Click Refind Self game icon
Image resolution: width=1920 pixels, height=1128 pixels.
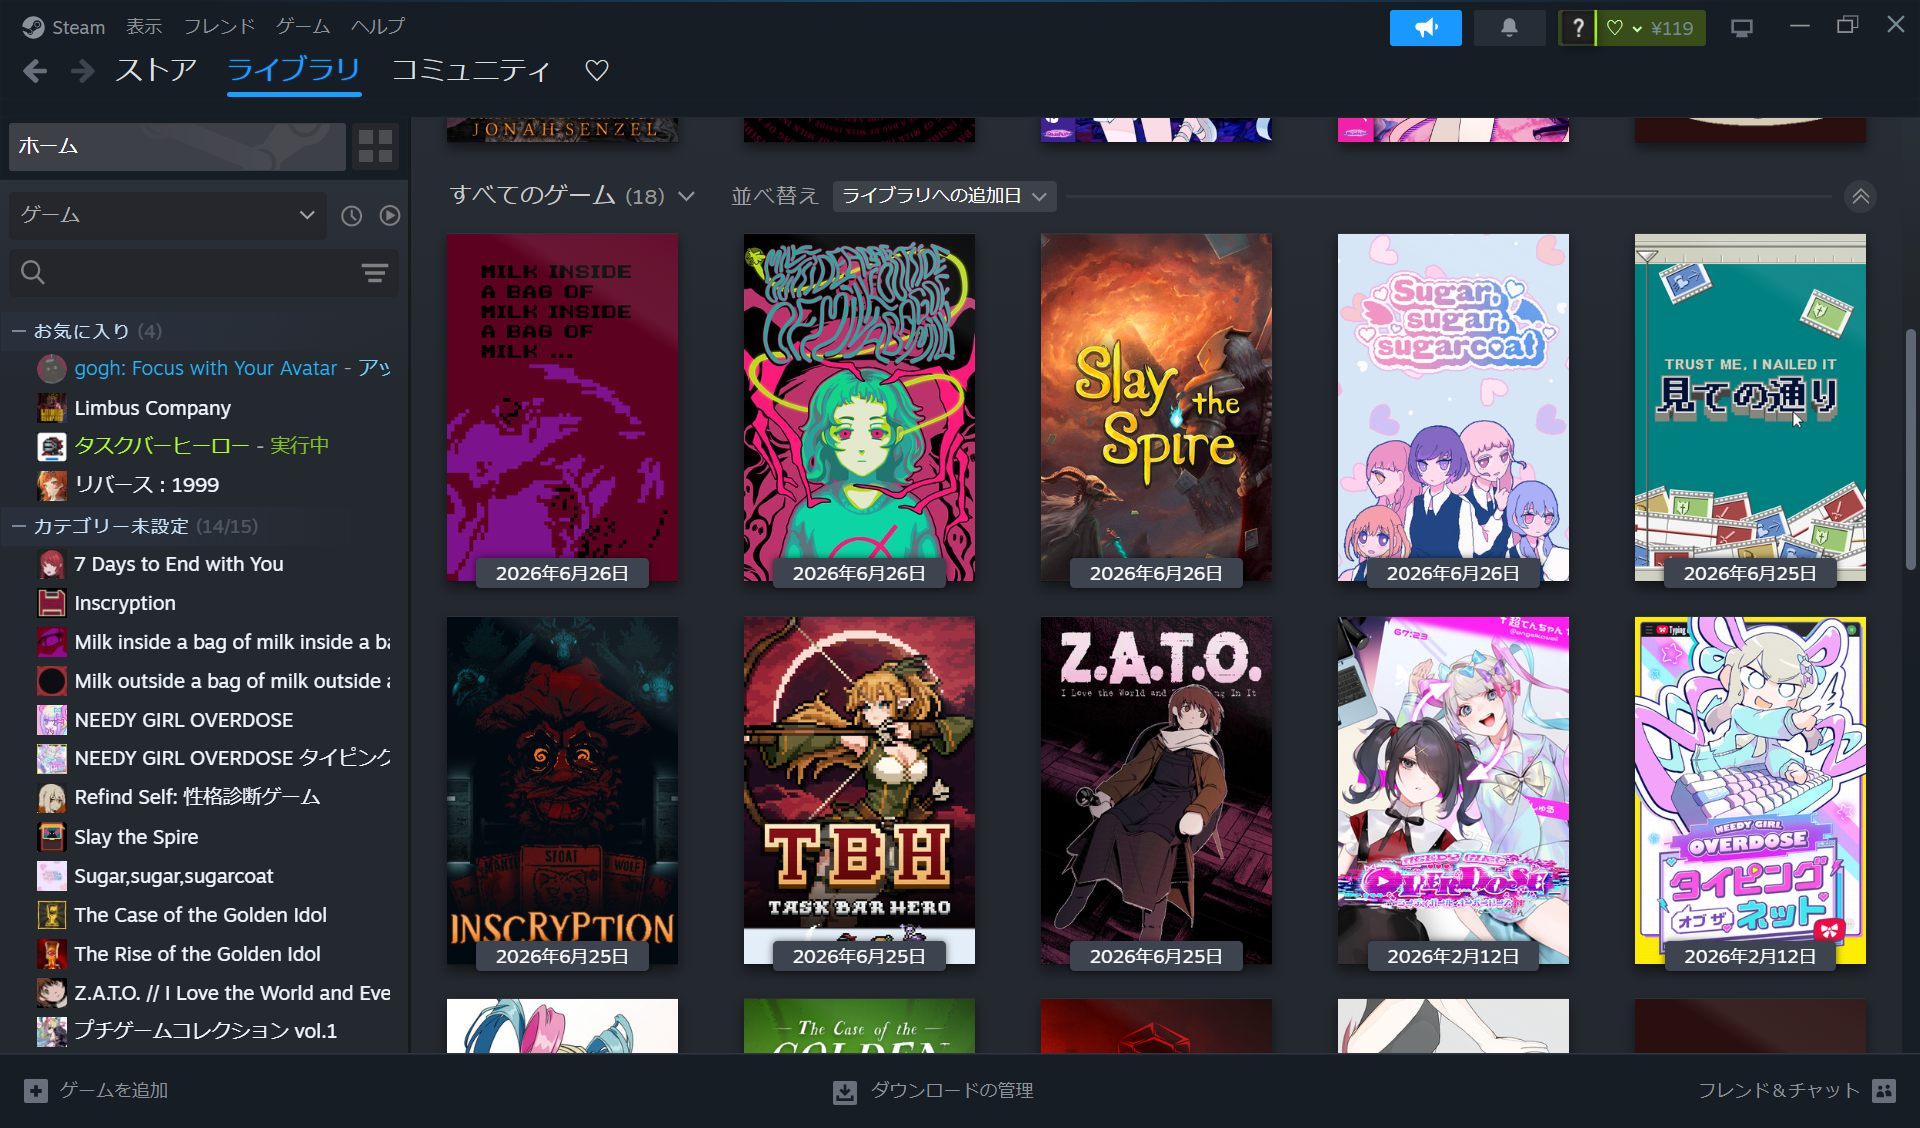pyautogui.click(x=52, y=797)
